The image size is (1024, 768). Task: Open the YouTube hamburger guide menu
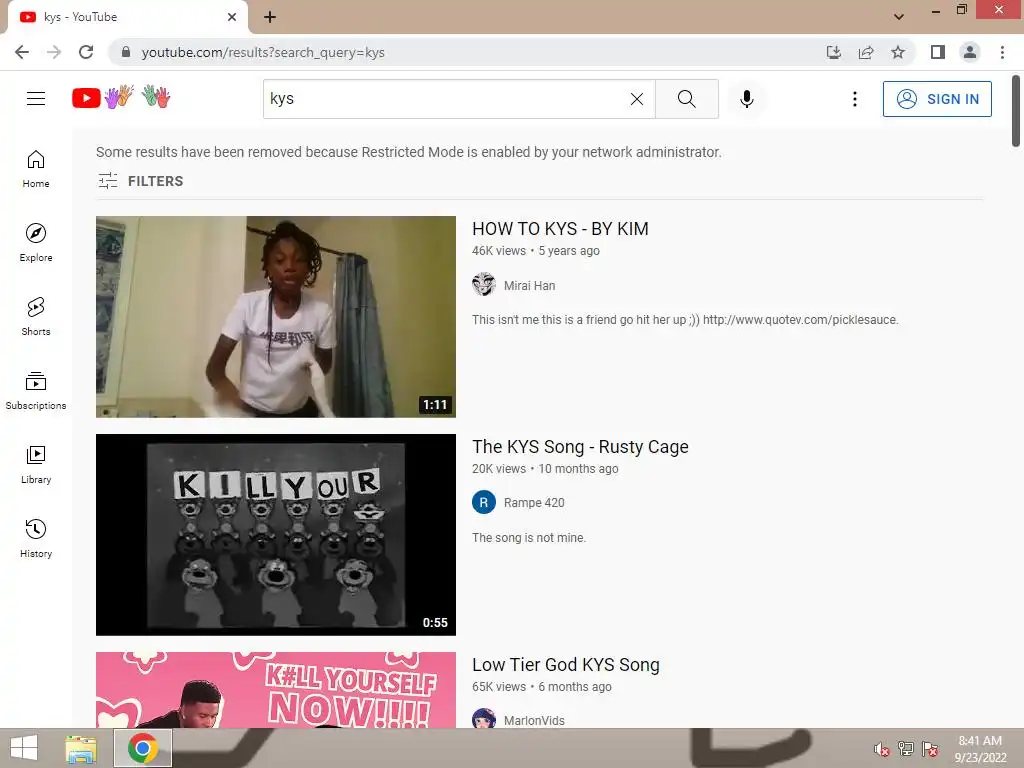(36, 99)
